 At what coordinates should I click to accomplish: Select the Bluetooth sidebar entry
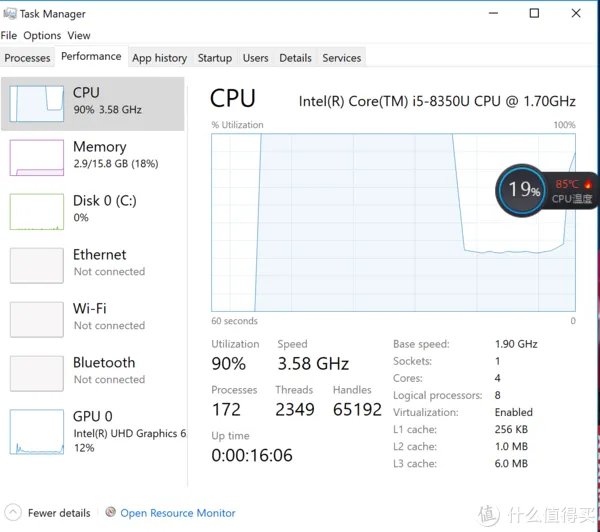coord(100,370)
